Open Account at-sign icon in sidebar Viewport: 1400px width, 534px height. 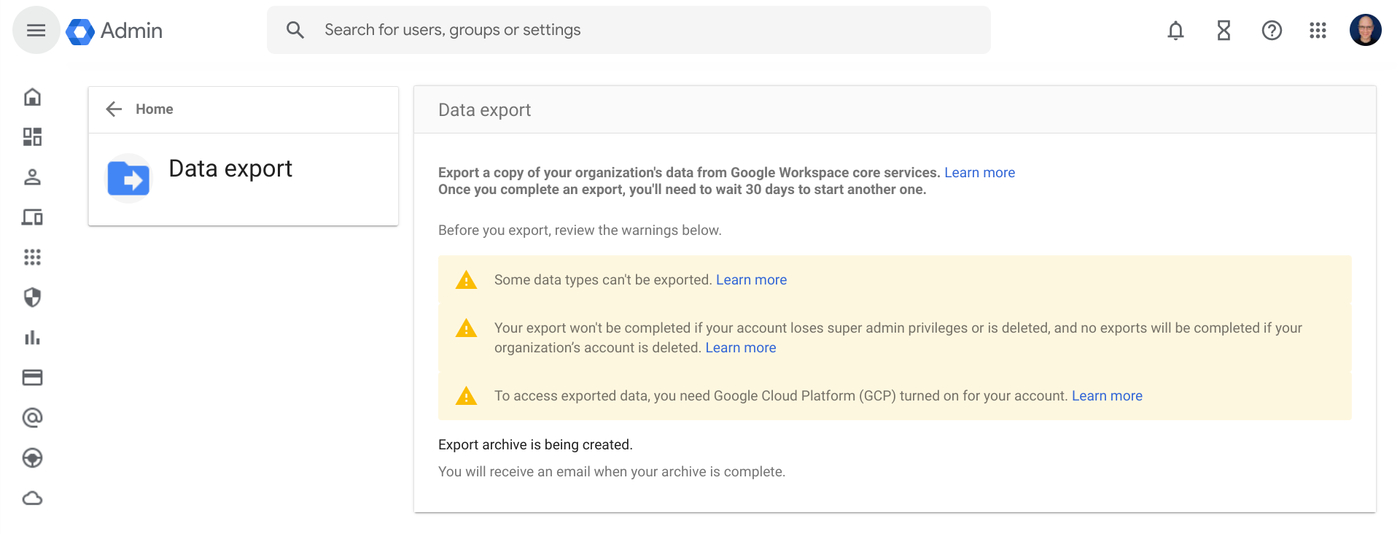click(x=33, y=417)
